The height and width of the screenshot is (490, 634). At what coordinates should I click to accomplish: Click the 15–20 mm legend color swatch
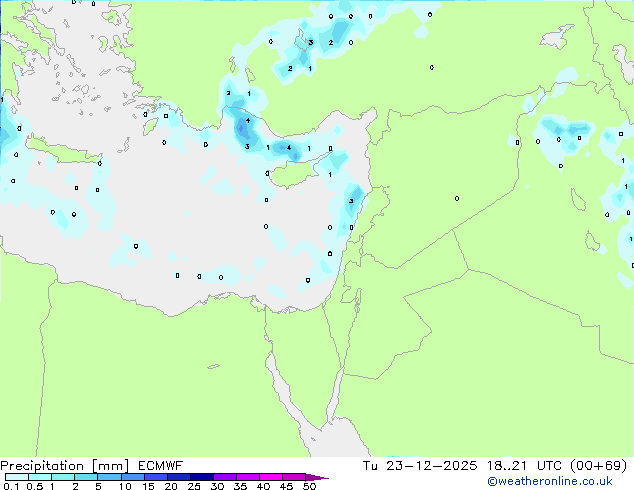(x=156, y=477)
